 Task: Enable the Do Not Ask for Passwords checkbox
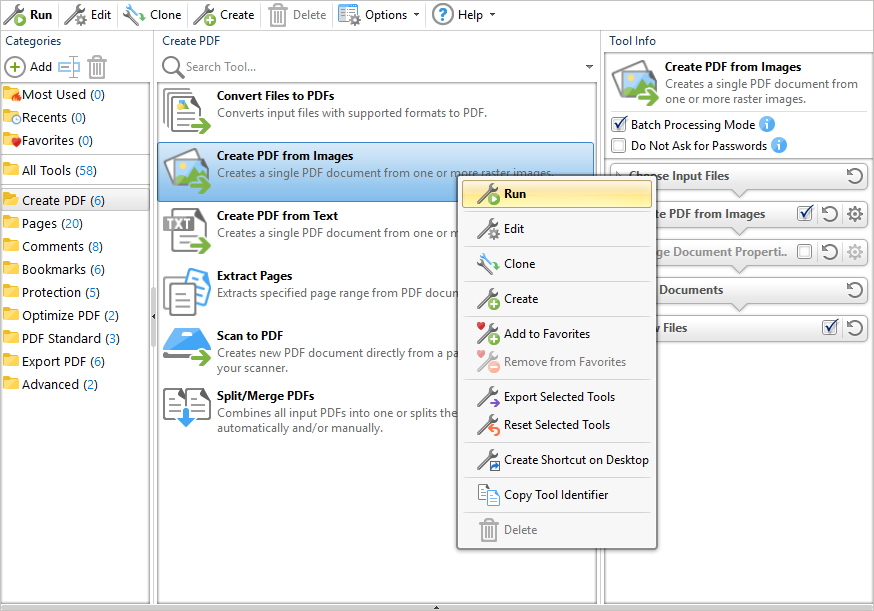[619, 146]
